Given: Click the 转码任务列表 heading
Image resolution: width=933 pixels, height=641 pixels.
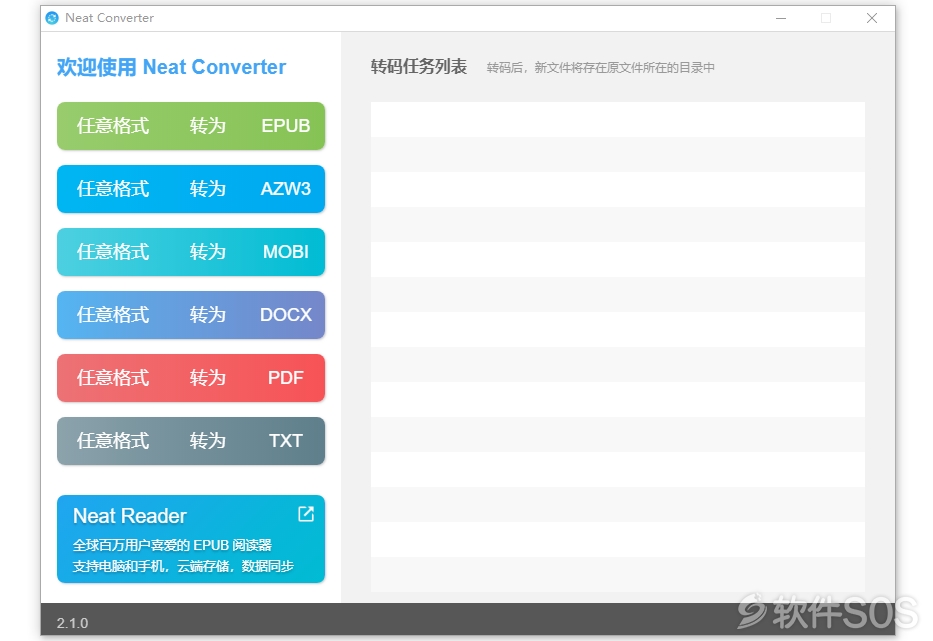Looking at the screenshot, I should pos(419,67).
